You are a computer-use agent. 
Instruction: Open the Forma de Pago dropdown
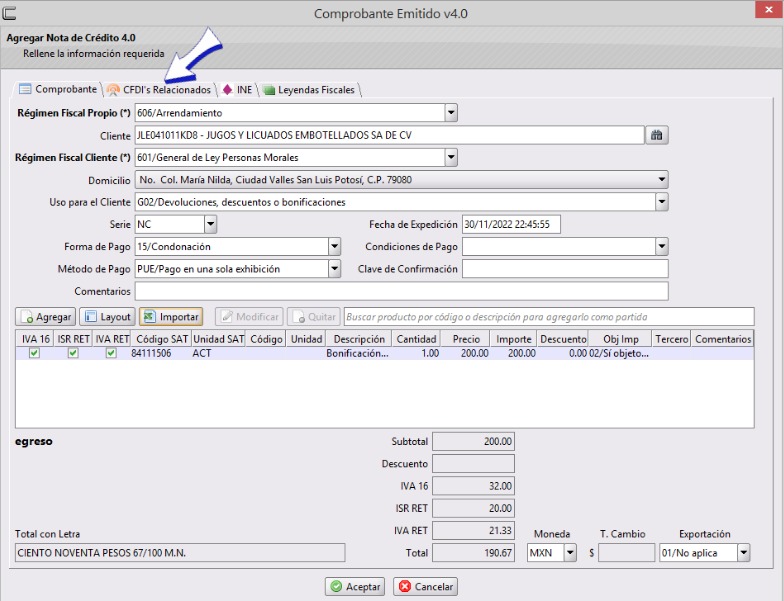[334, 246]
